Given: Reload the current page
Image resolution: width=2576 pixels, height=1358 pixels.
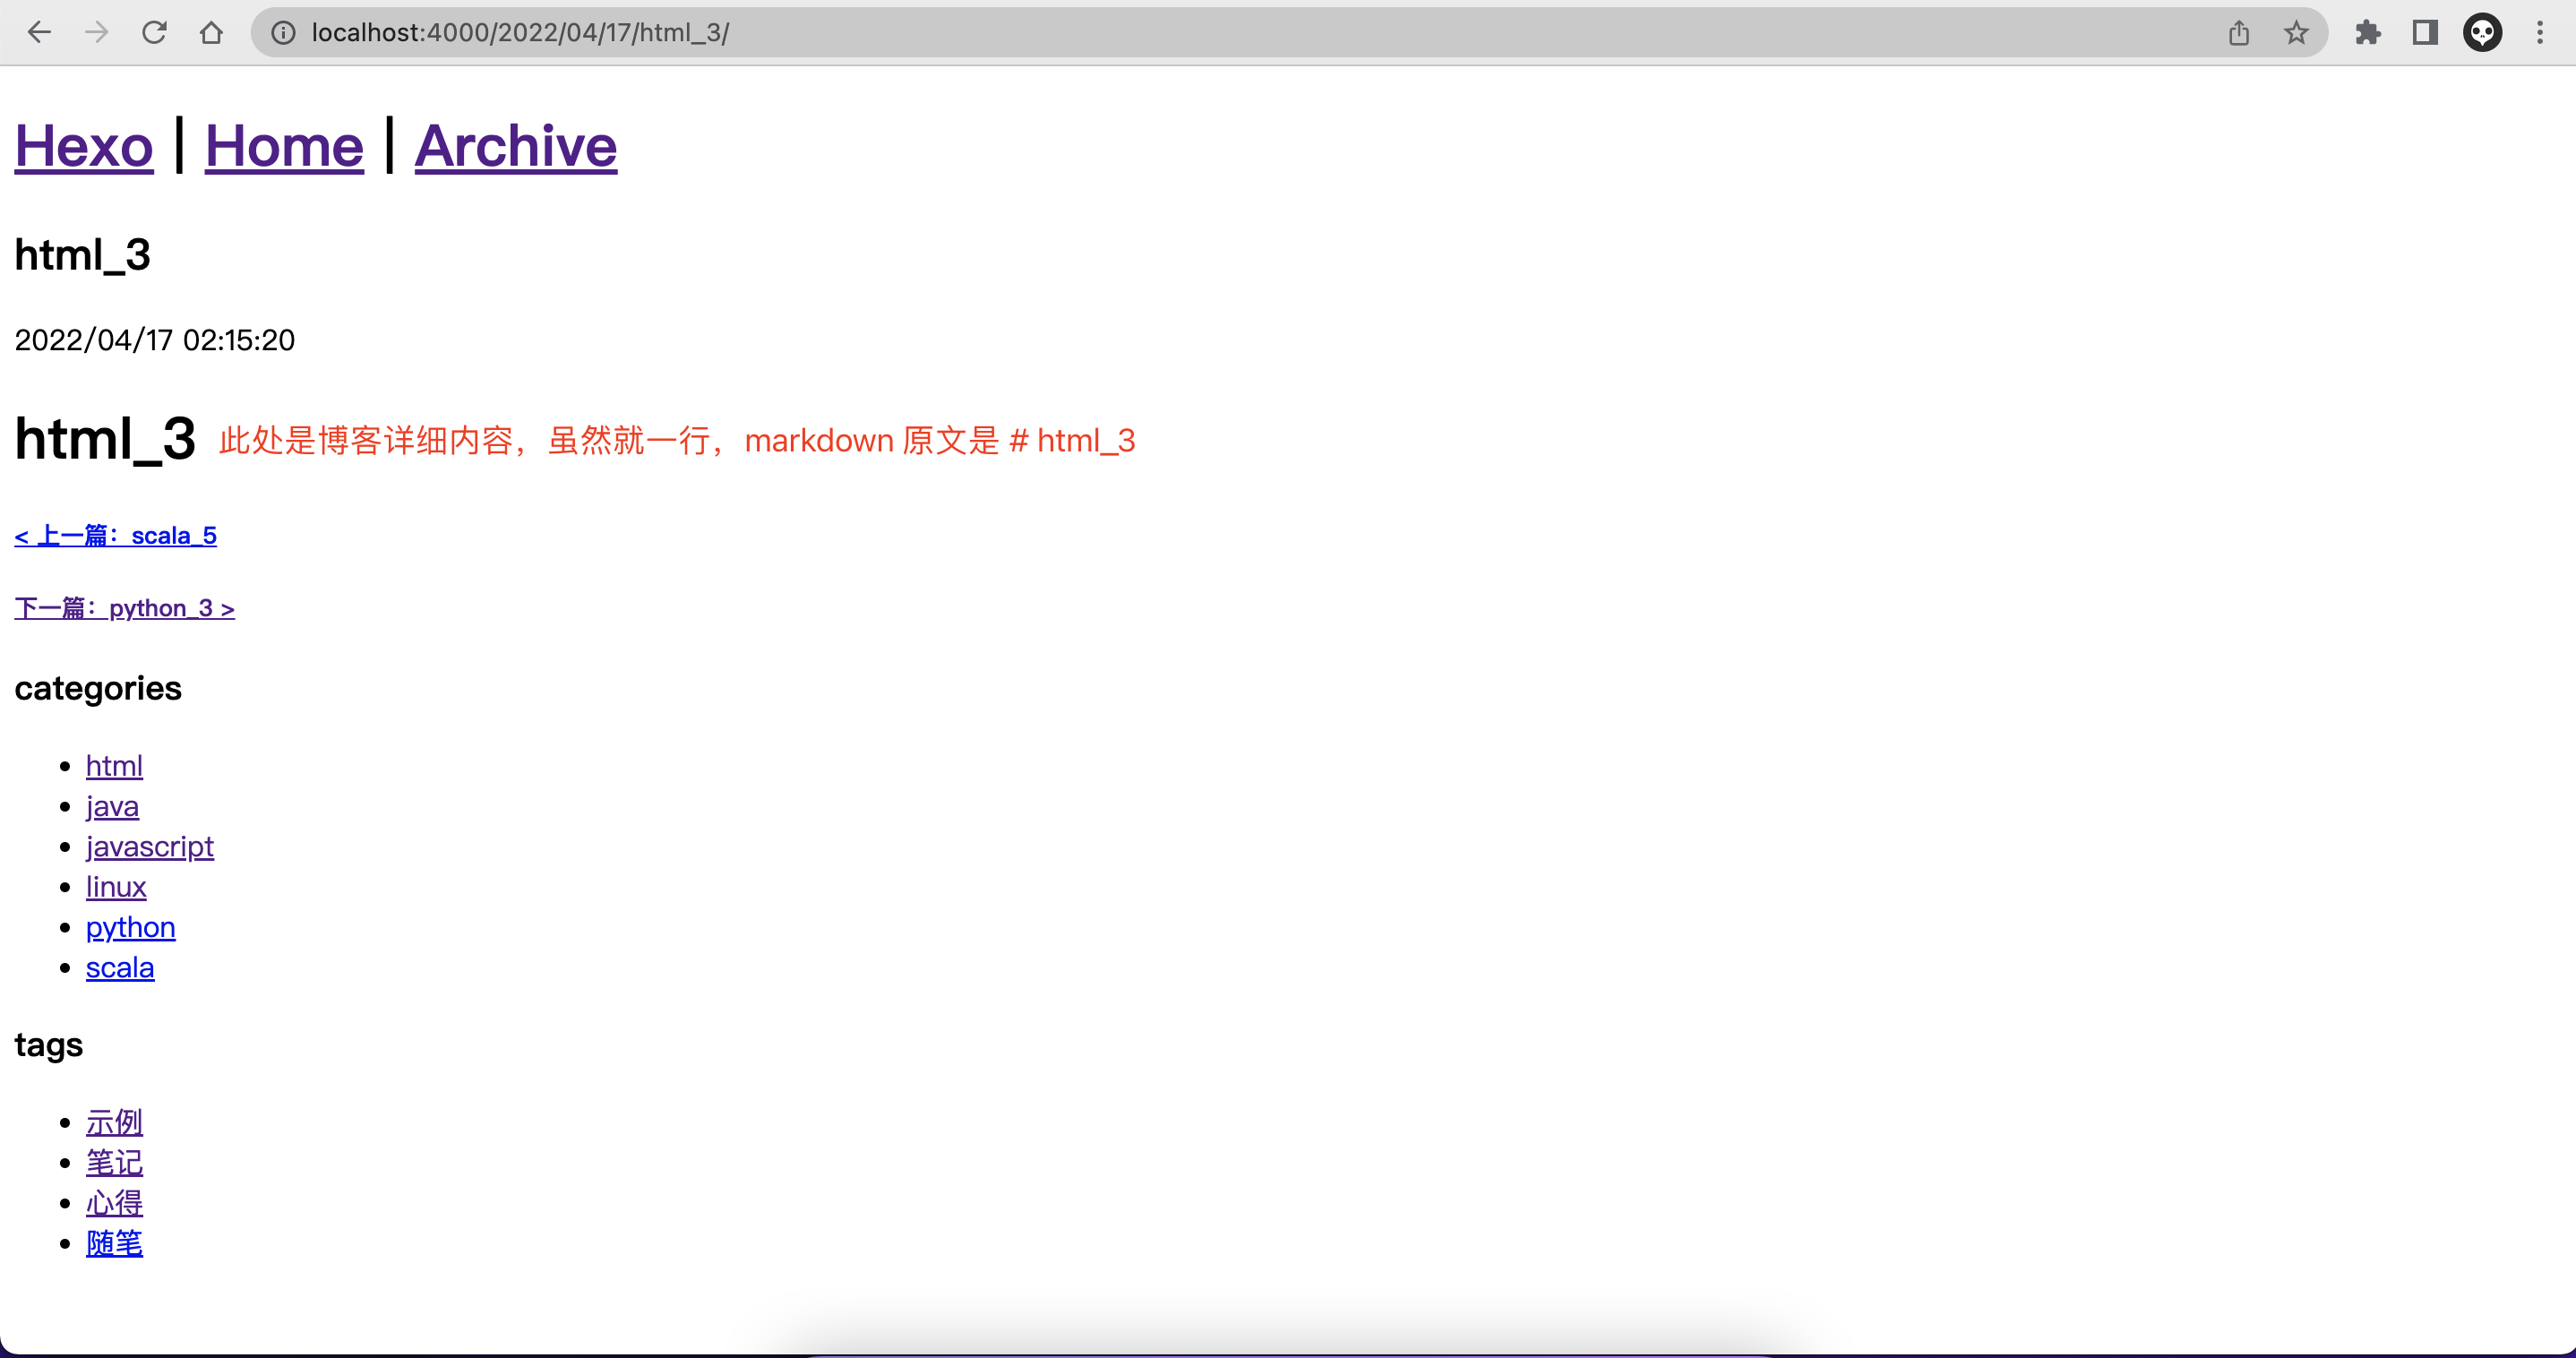Looking at the screenshot, I should [154, 32].
